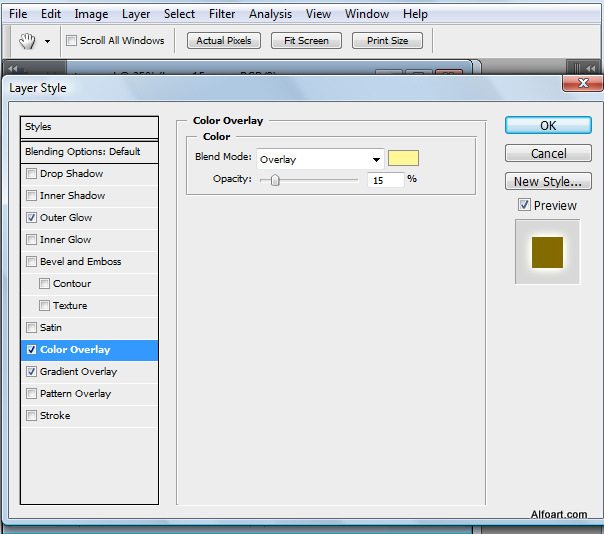Open the Hand tool preset picker arrow
Image resolution: width=604 pixels, height=534 pixels.
pos(47,42)
